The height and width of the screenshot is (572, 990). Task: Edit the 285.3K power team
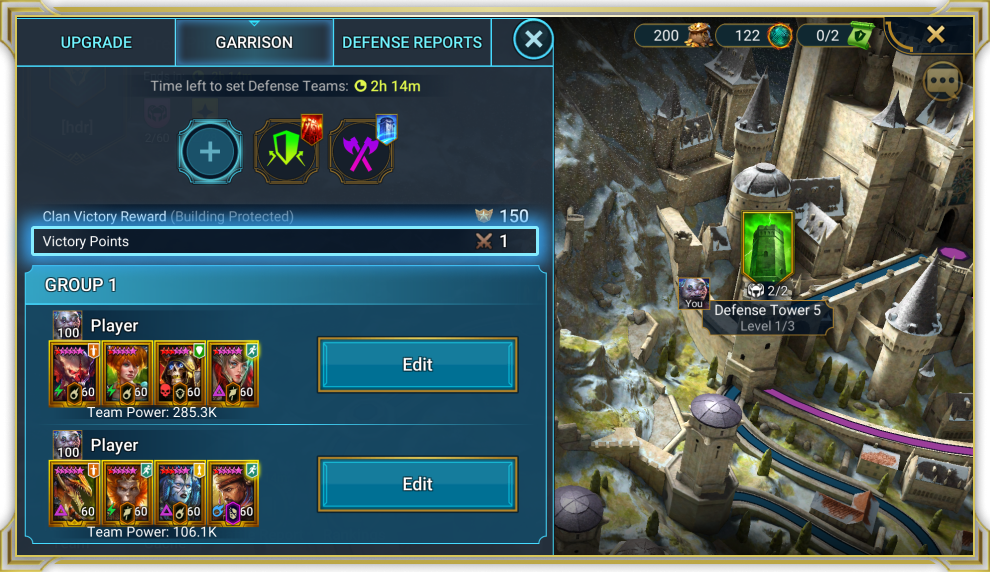[417, 364]
